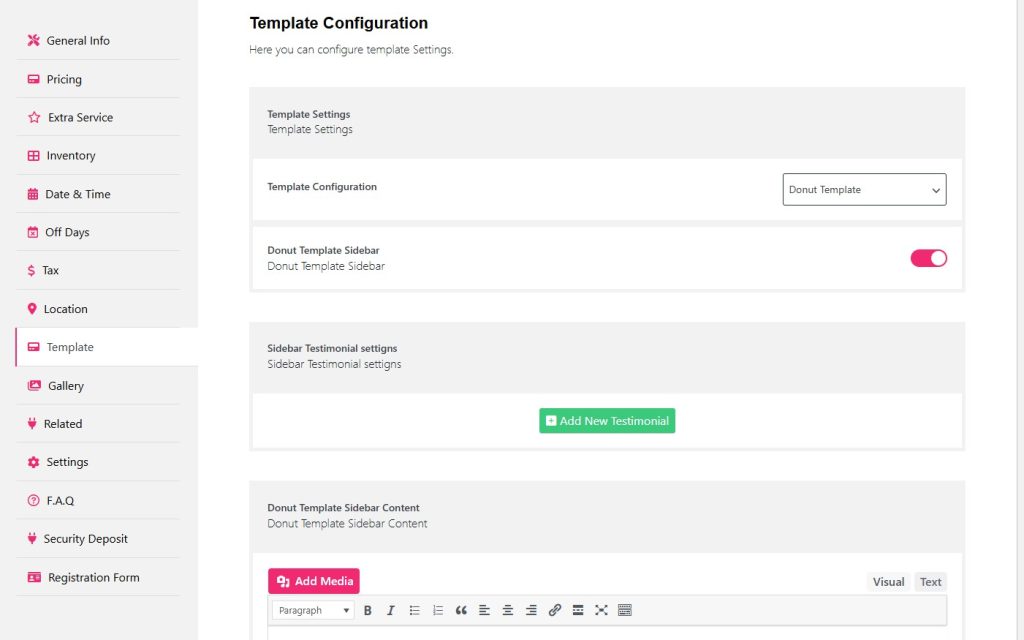Open the Pricing menu item
Image resolution: width=1024 pixels, height=640 pixels.
click(x=64, y=79)
